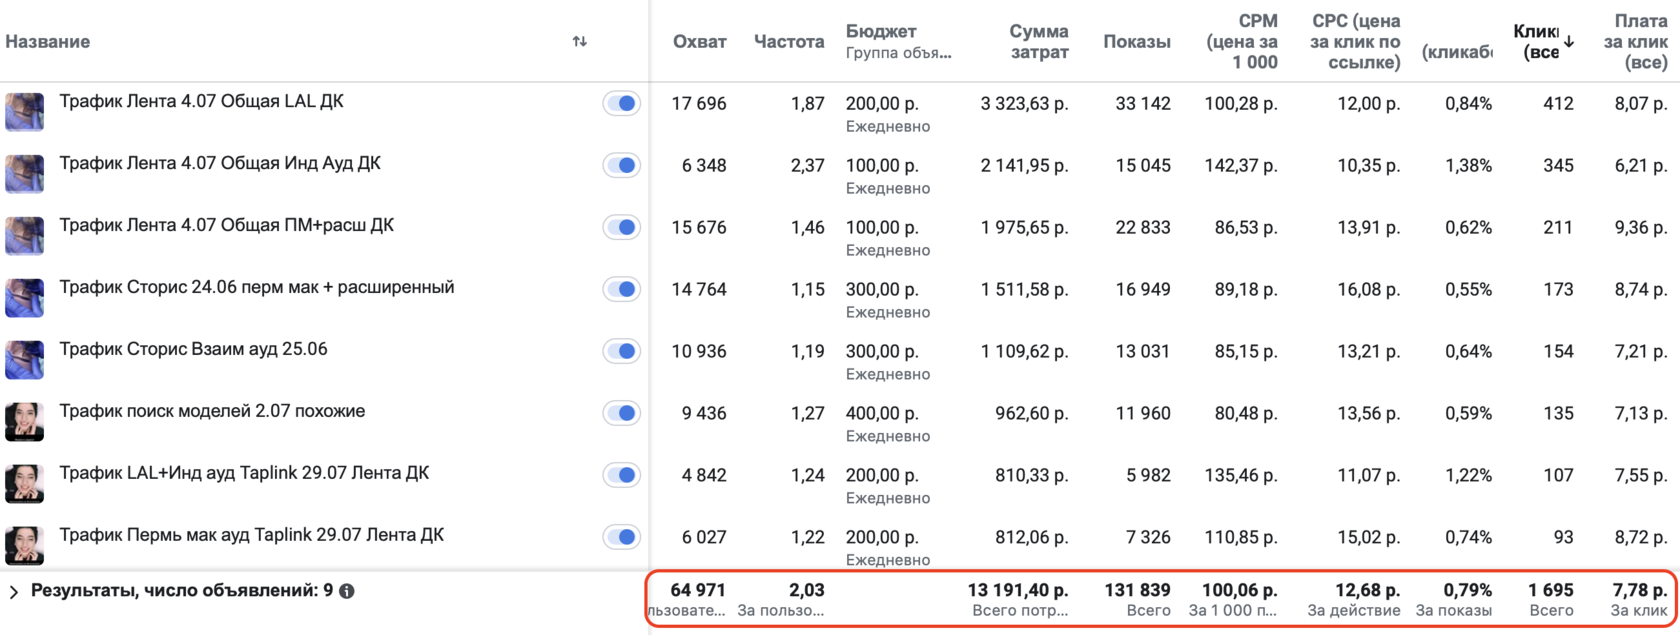This screenshot has width=1680, height=635.
Task: Open thumbnail of Трафик Лента 4.07 Общая LAL ДК
Action: pos(24,111)
